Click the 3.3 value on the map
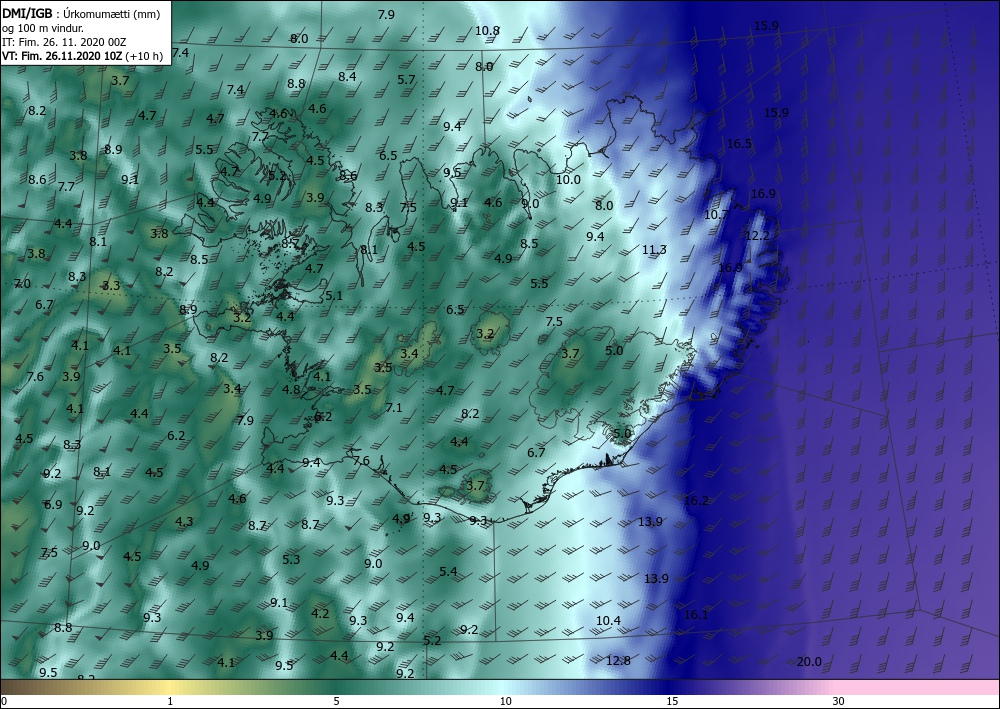1000x709 pixels. (111, 285)
